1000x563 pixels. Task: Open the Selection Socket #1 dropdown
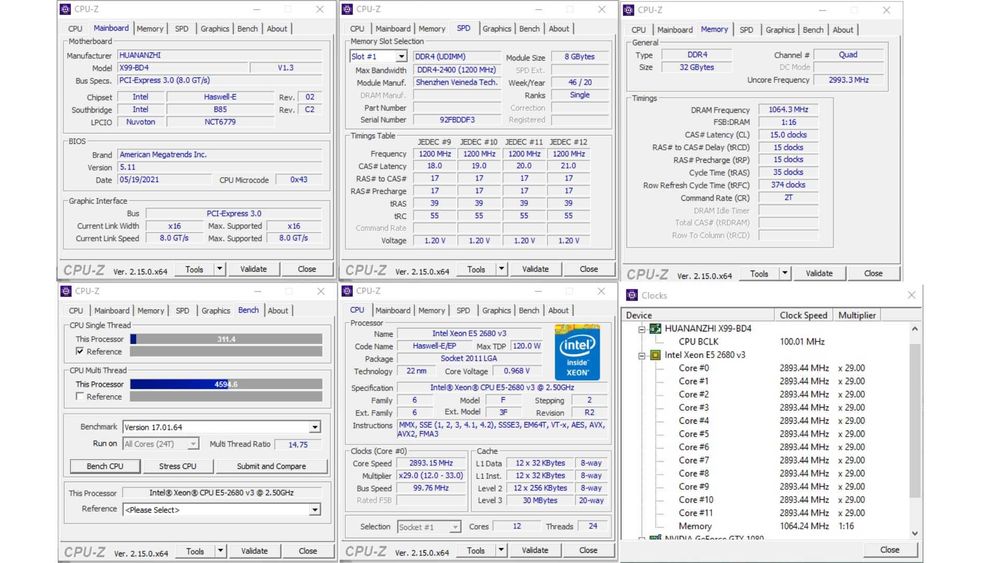tap(455, 527)
